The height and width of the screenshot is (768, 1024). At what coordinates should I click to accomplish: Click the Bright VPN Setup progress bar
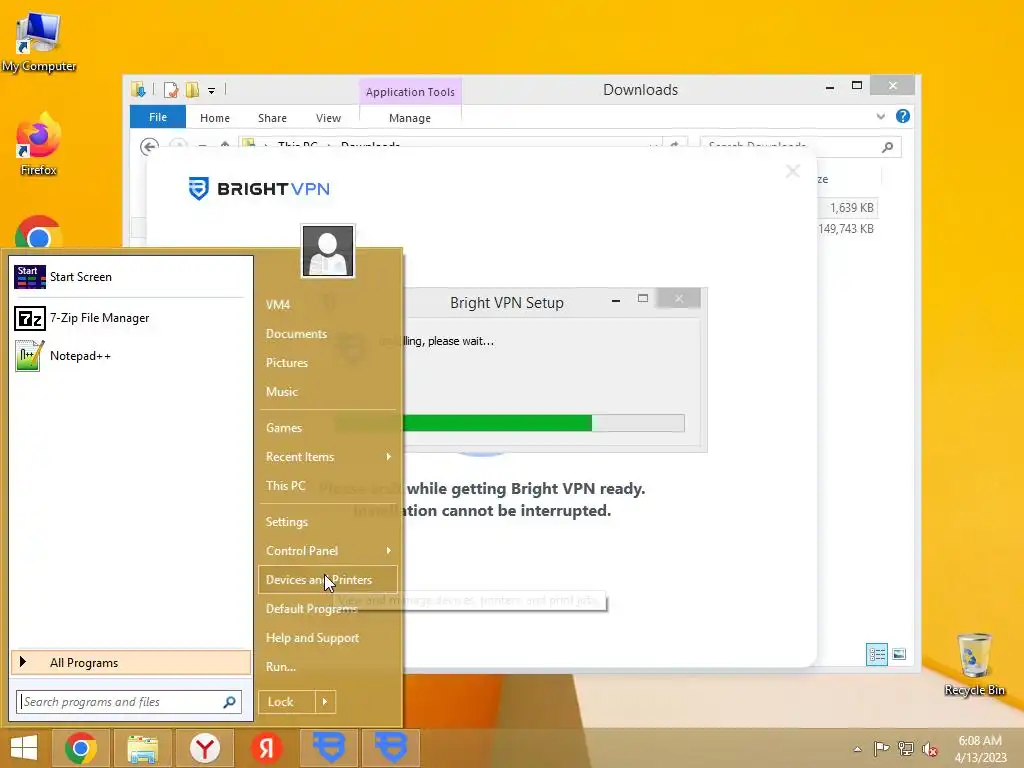click(509, 423)
